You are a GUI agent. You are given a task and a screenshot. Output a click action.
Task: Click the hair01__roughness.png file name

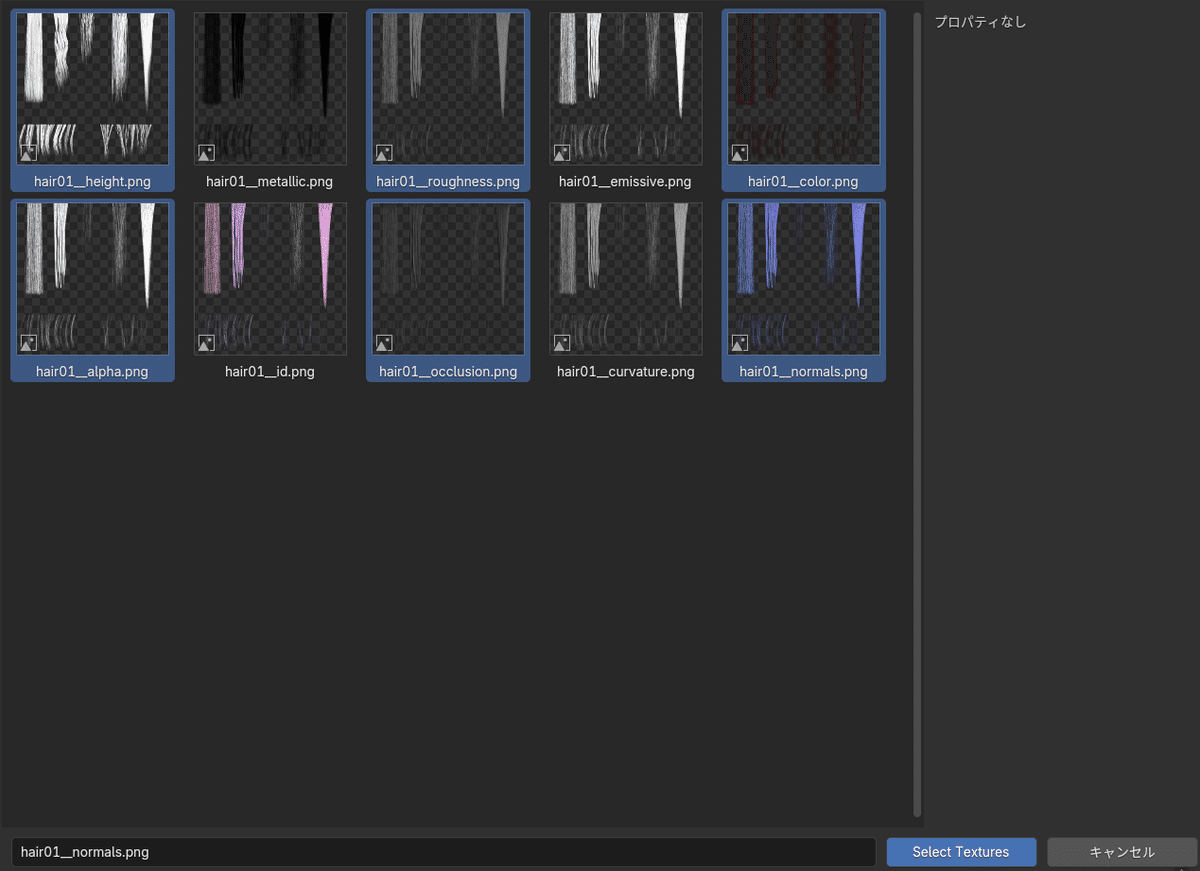point(448,182)
